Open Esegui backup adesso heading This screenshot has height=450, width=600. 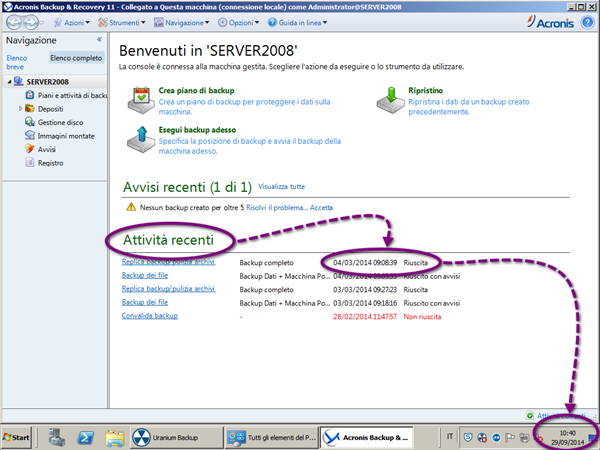(x=197, y=130)
